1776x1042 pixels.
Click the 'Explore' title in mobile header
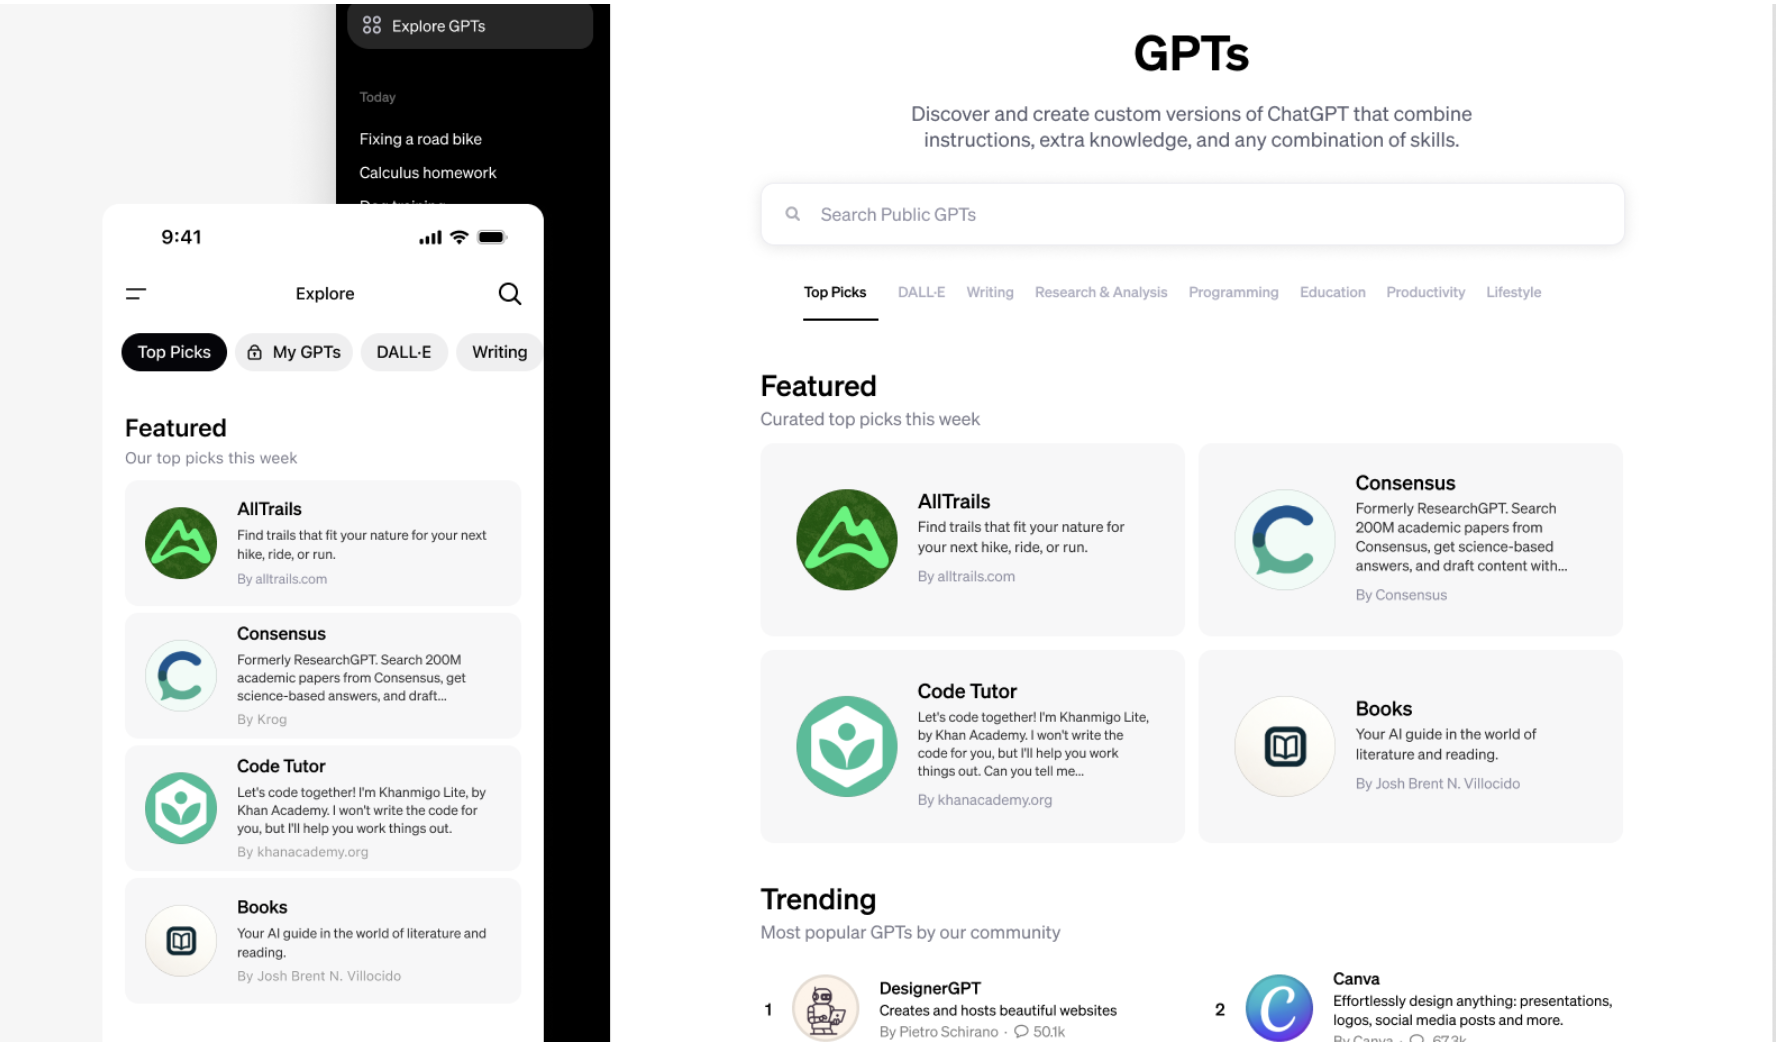325,293
